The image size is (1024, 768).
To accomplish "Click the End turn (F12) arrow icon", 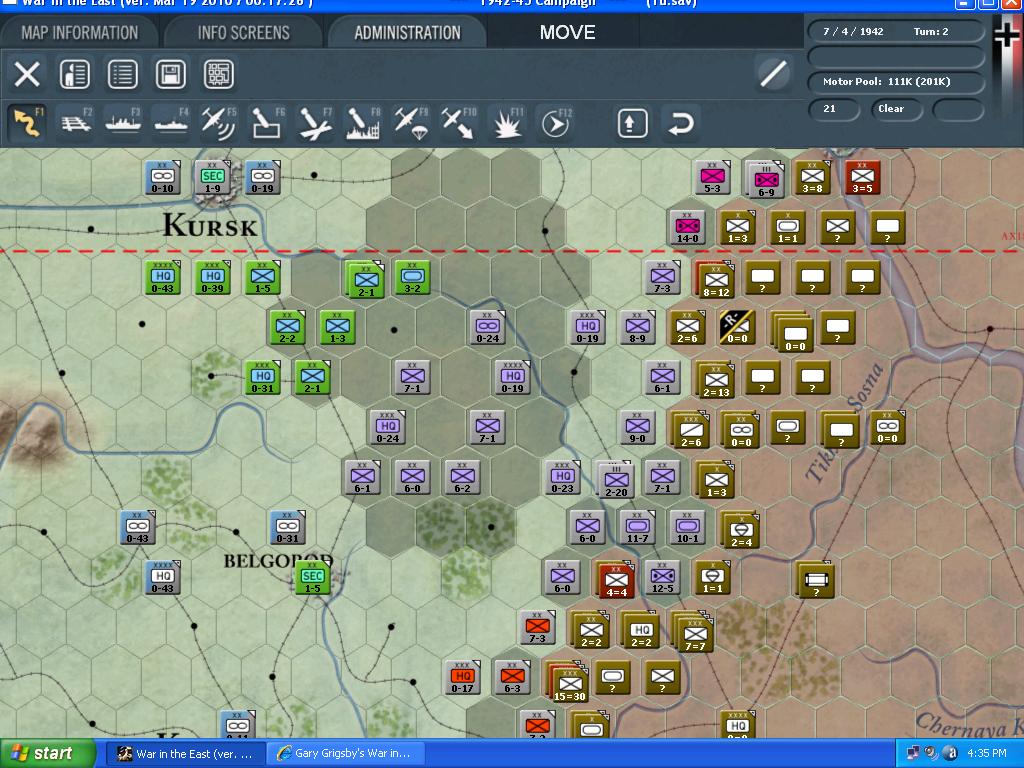I will (555, 122).
